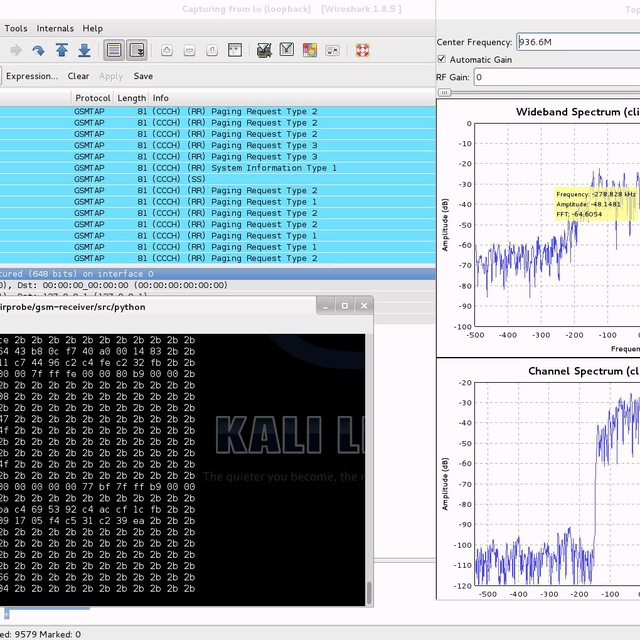Click the Go to Packet curved arrow icon
Viewport: 640px width, 640px height.
click(38, 51)
